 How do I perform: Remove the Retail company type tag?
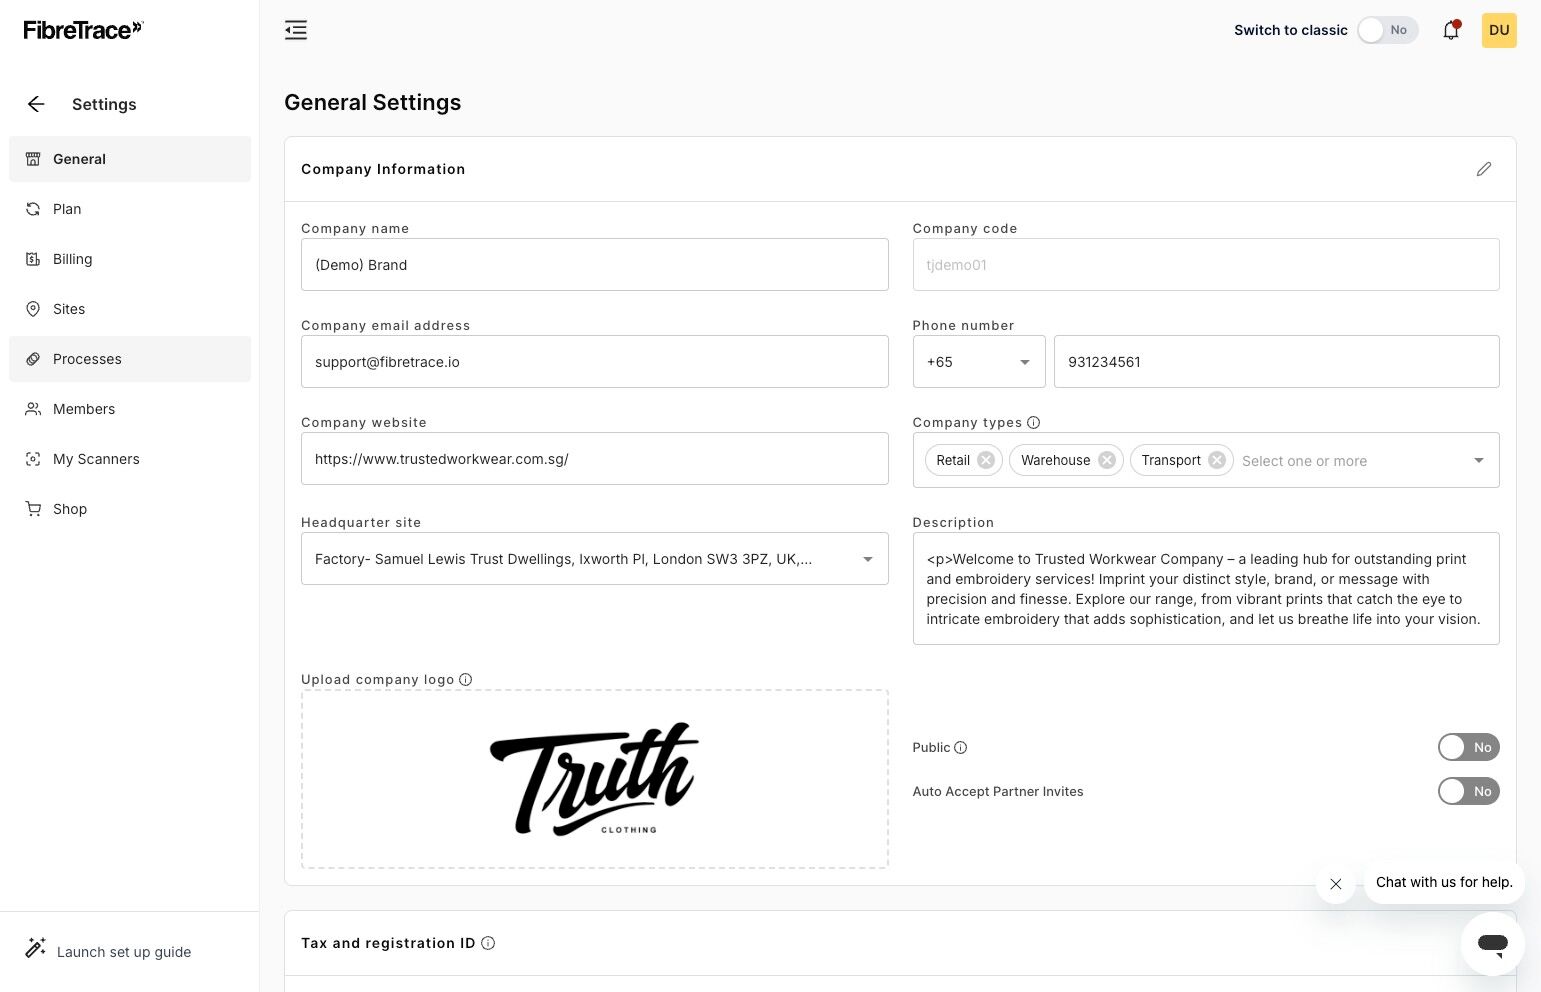[x=986, y=460]
